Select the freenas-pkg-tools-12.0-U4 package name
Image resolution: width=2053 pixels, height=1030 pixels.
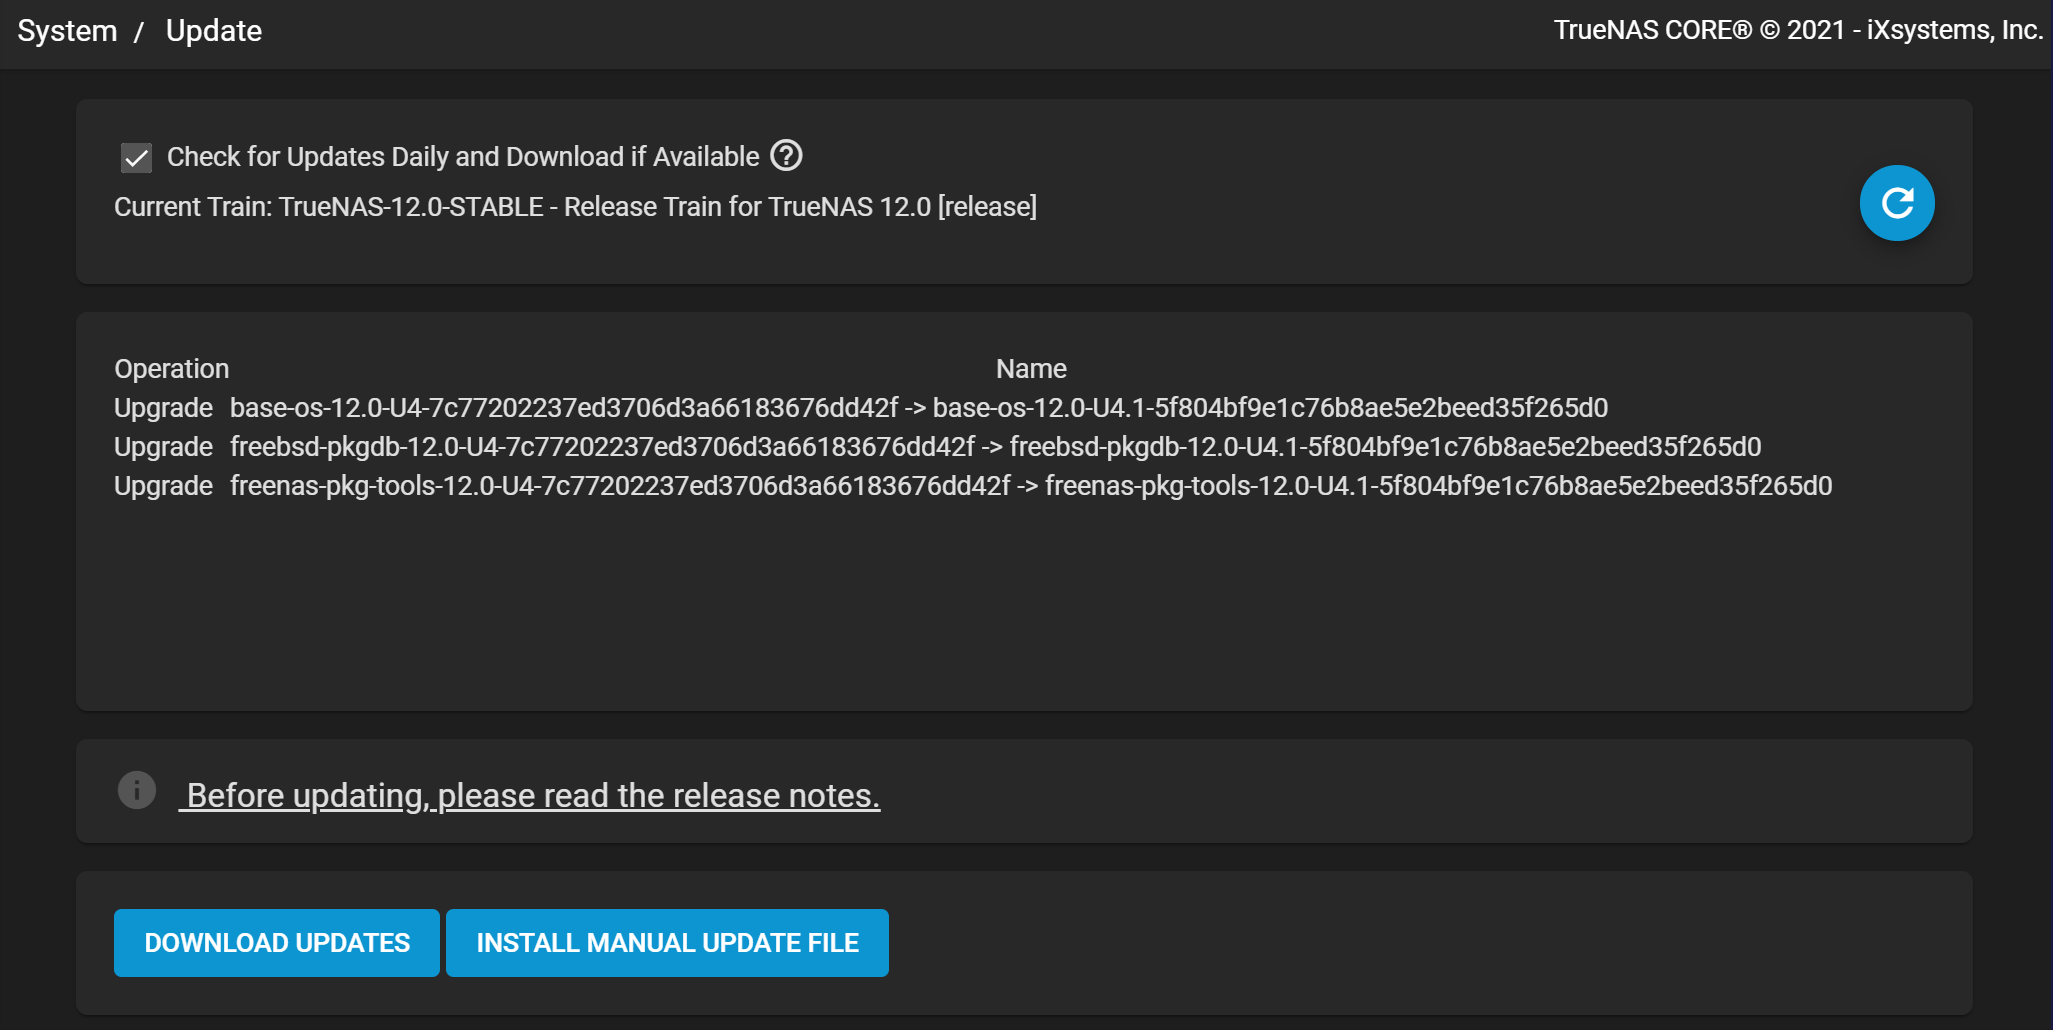pos(620,486)
